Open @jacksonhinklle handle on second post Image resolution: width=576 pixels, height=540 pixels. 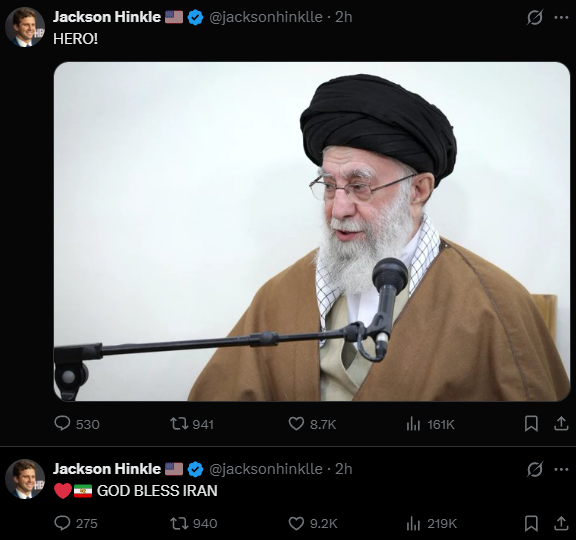click(266, 469)
